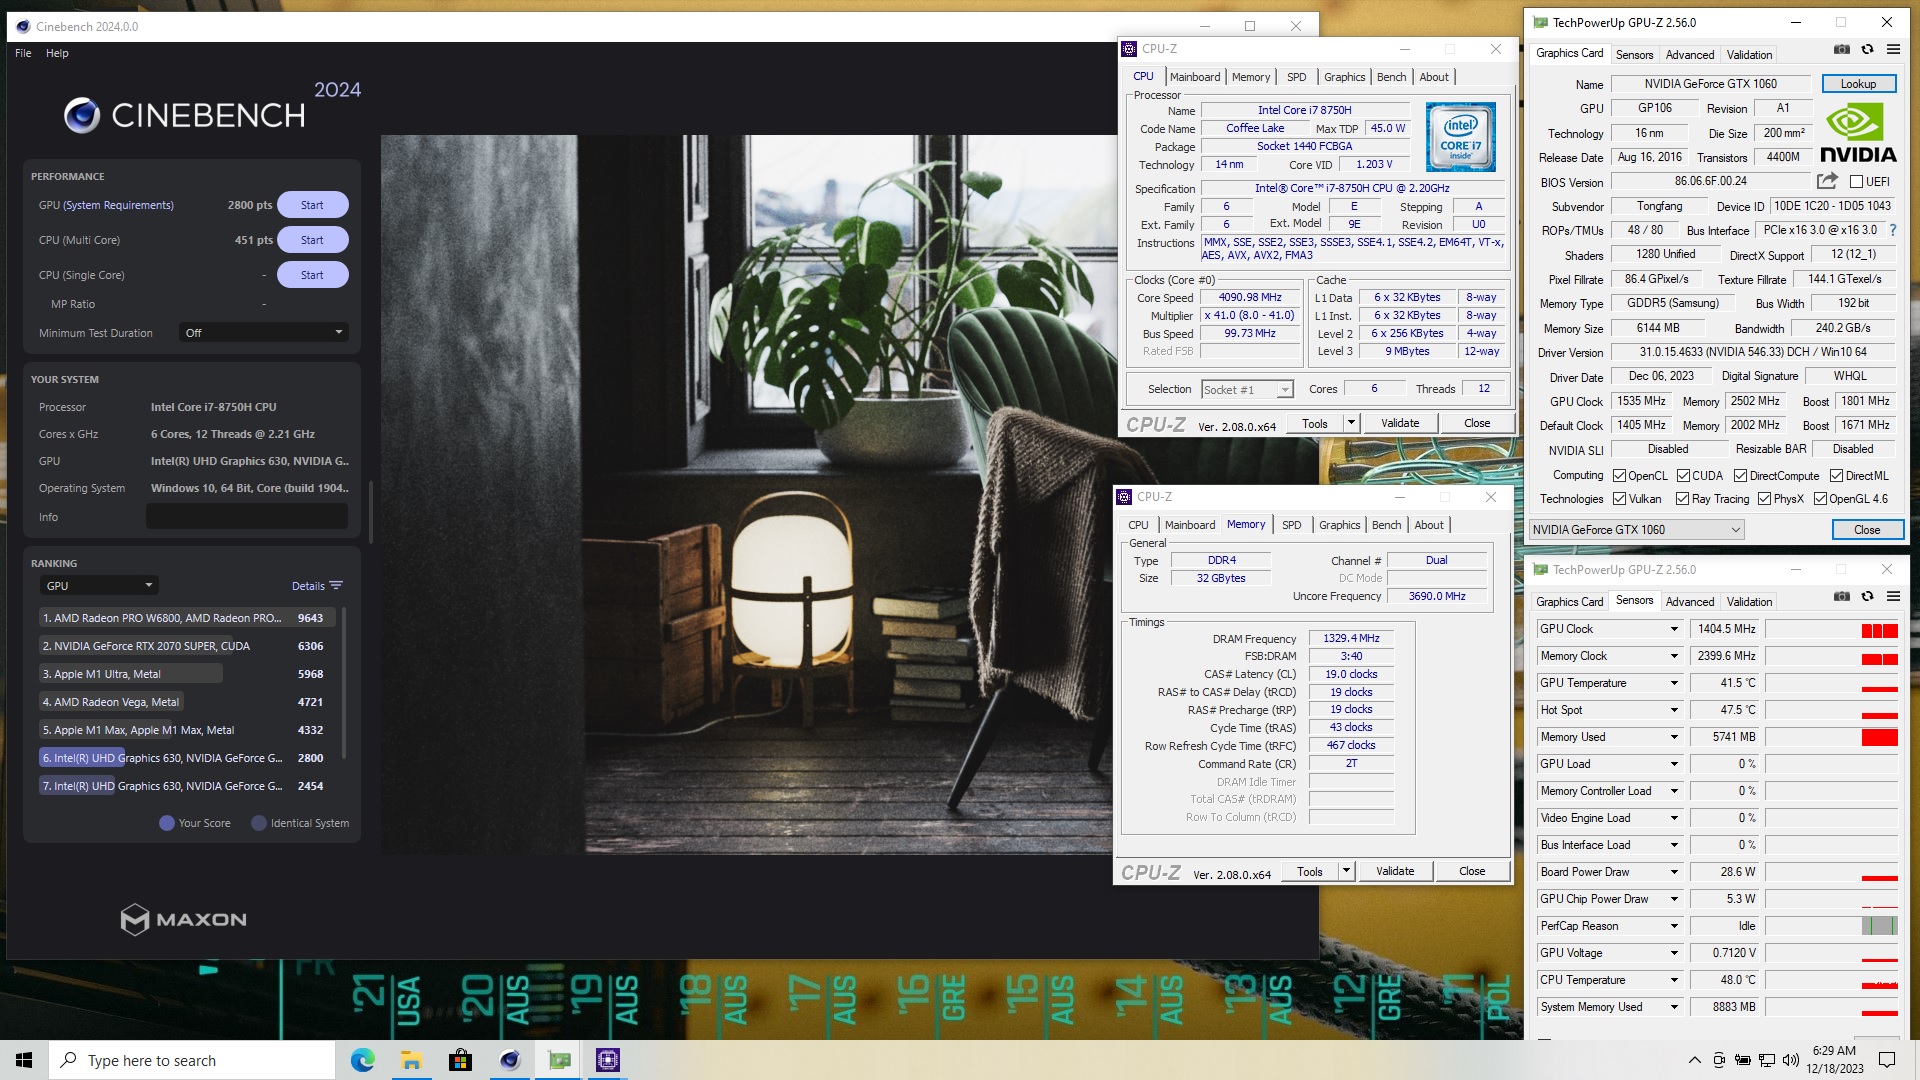Click the refresh icon in GPU-Z Sensors window
Viewport: 1920px width, 1080px height.
pos(1867,597)
